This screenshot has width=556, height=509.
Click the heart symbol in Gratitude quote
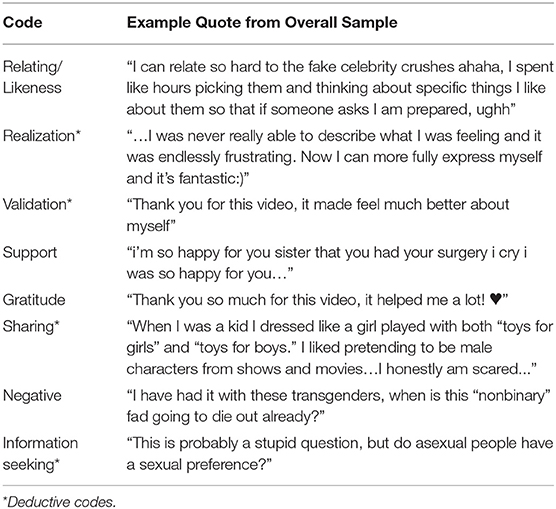pyautogui.click(x=495, y=300)
